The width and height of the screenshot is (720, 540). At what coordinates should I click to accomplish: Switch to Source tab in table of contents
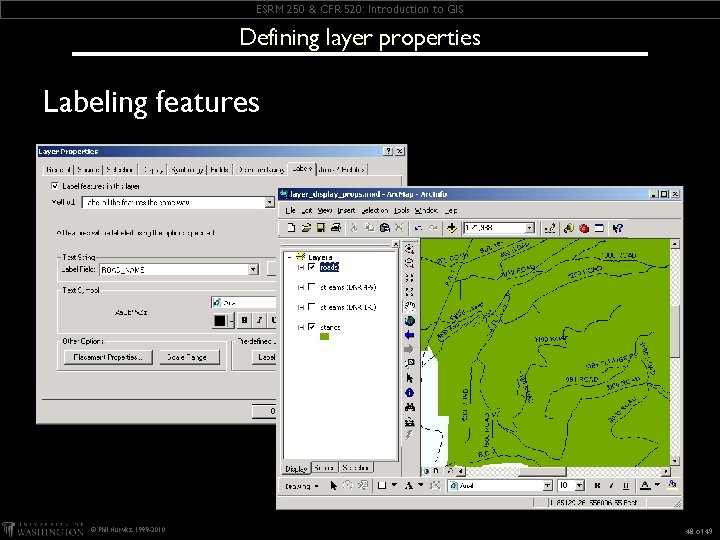[324, 468]
